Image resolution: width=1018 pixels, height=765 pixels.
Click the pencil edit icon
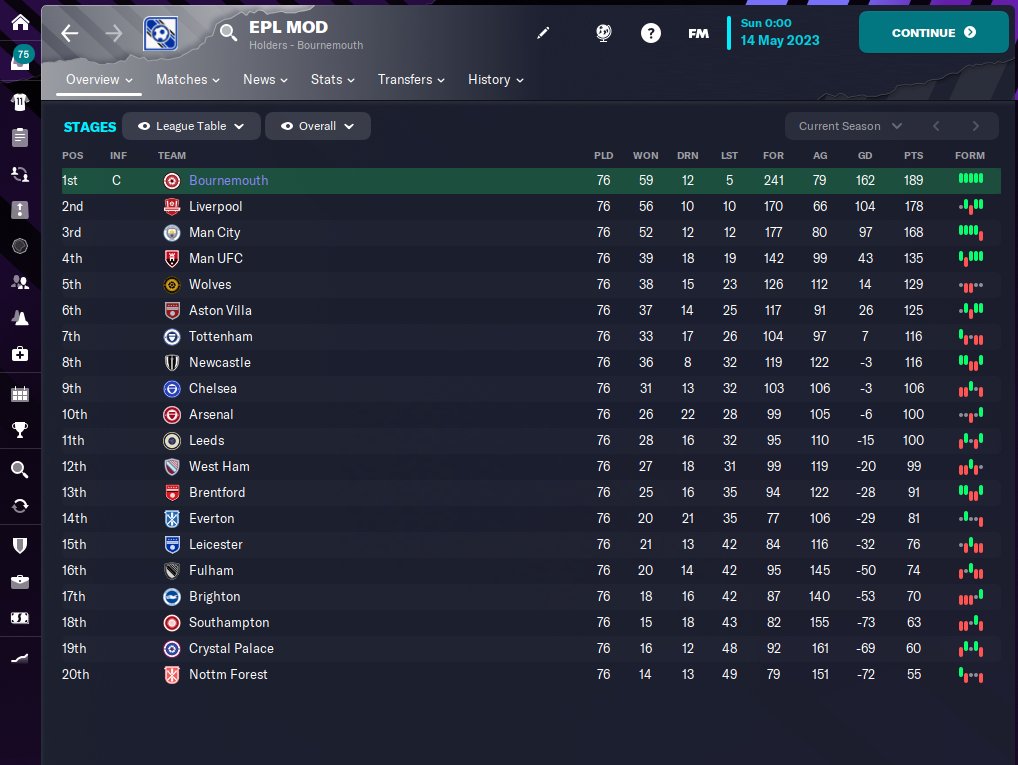(543, 33)
